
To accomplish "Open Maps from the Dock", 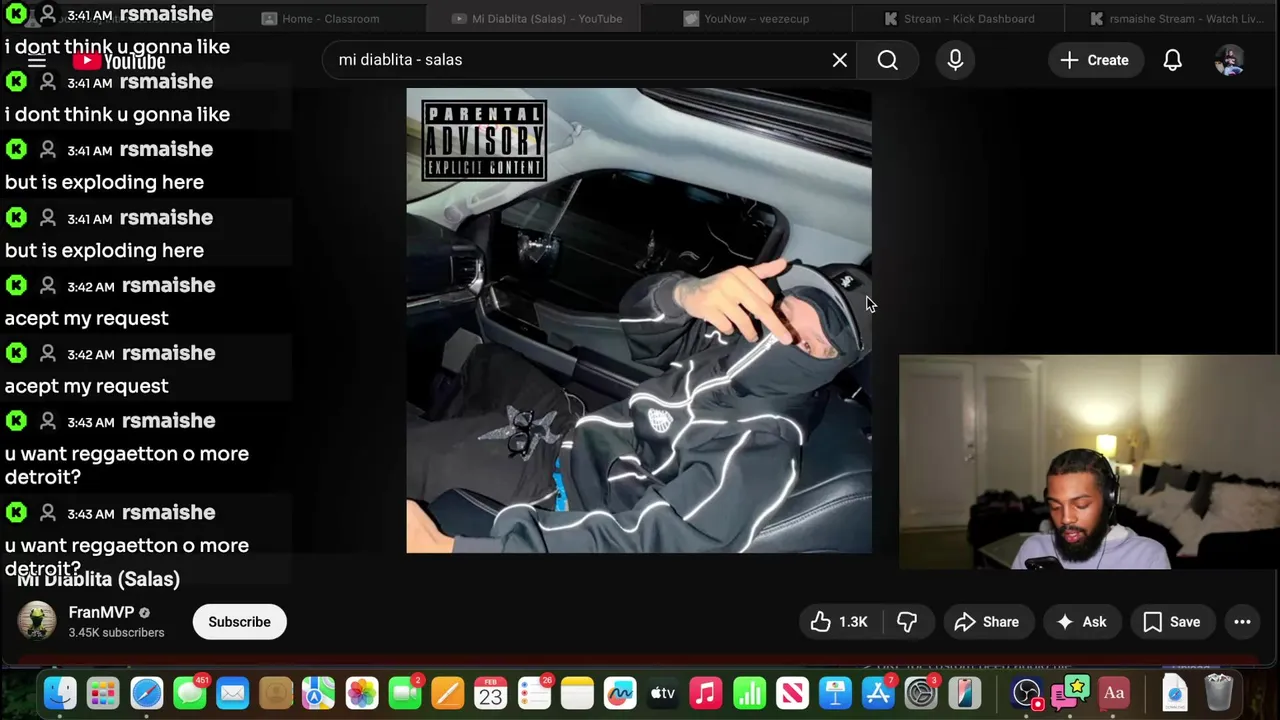I will point(318,693).
